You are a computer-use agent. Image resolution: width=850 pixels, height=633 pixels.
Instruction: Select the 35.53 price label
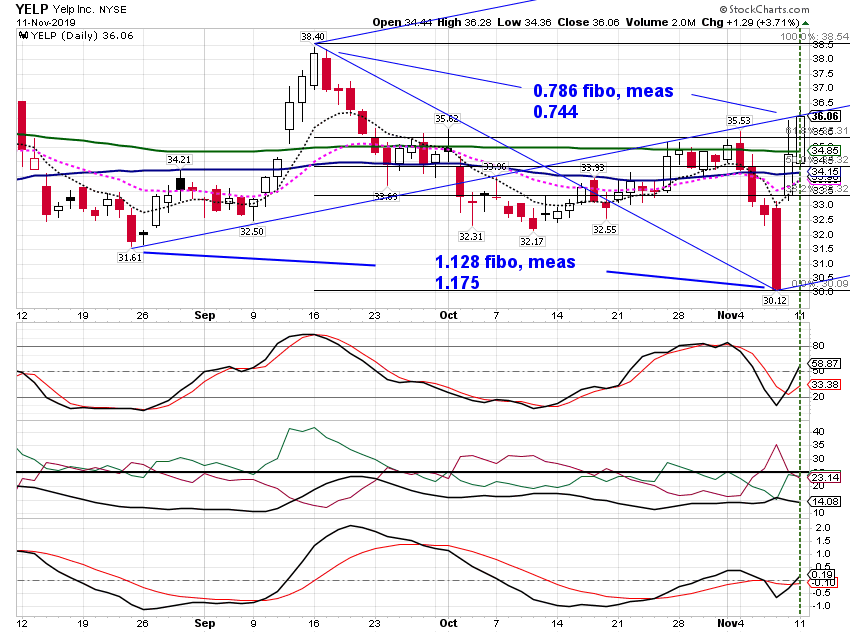click(739, 120)
